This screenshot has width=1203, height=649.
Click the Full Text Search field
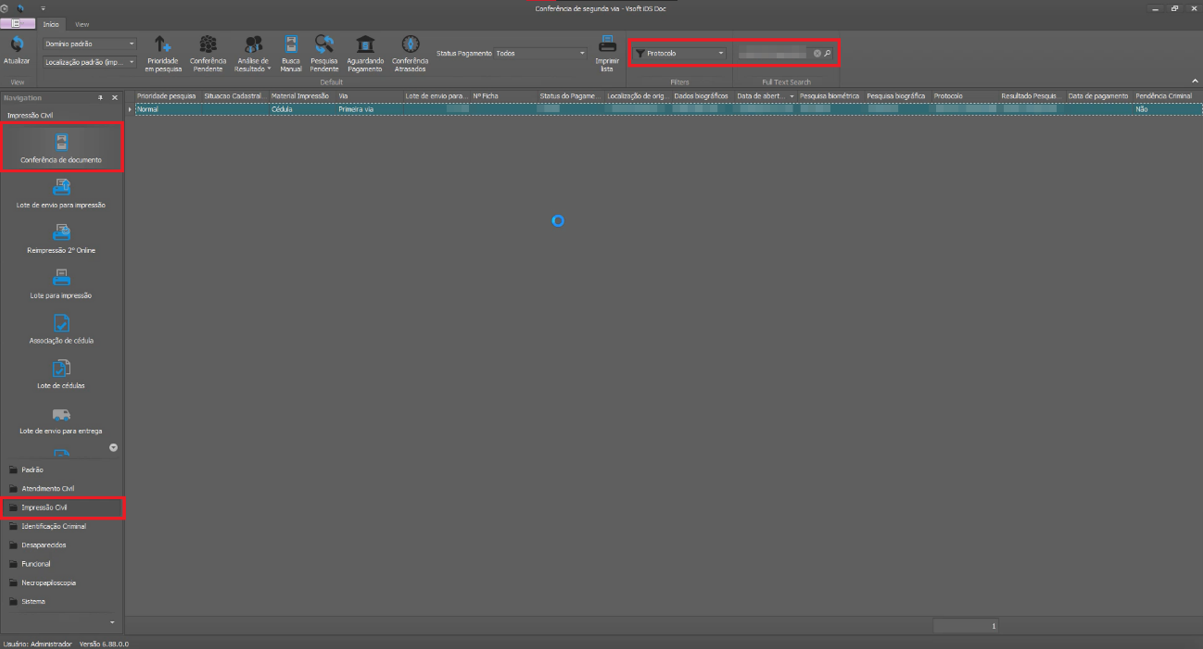772,53
